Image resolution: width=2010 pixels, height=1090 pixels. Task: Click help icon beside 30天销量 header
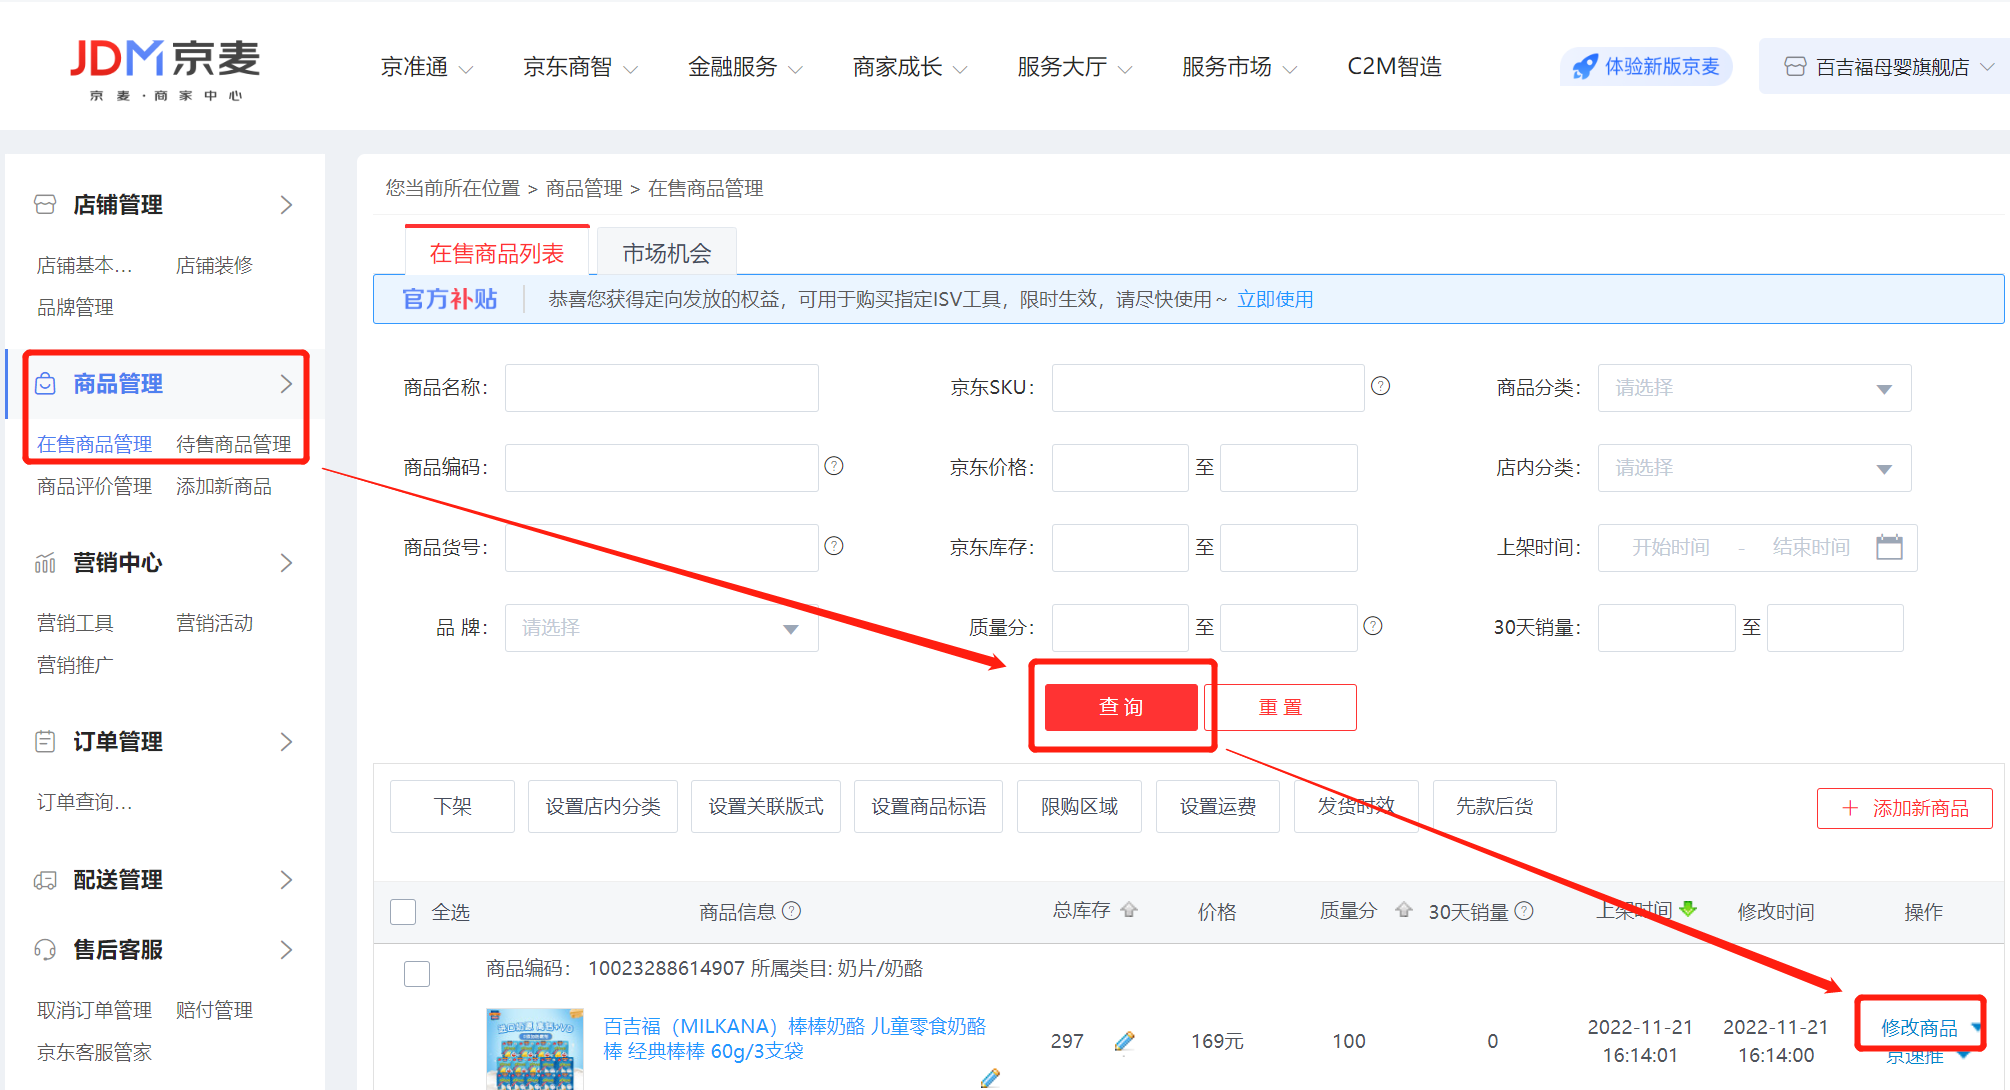pyautogui.click(x=1524, y=911)
